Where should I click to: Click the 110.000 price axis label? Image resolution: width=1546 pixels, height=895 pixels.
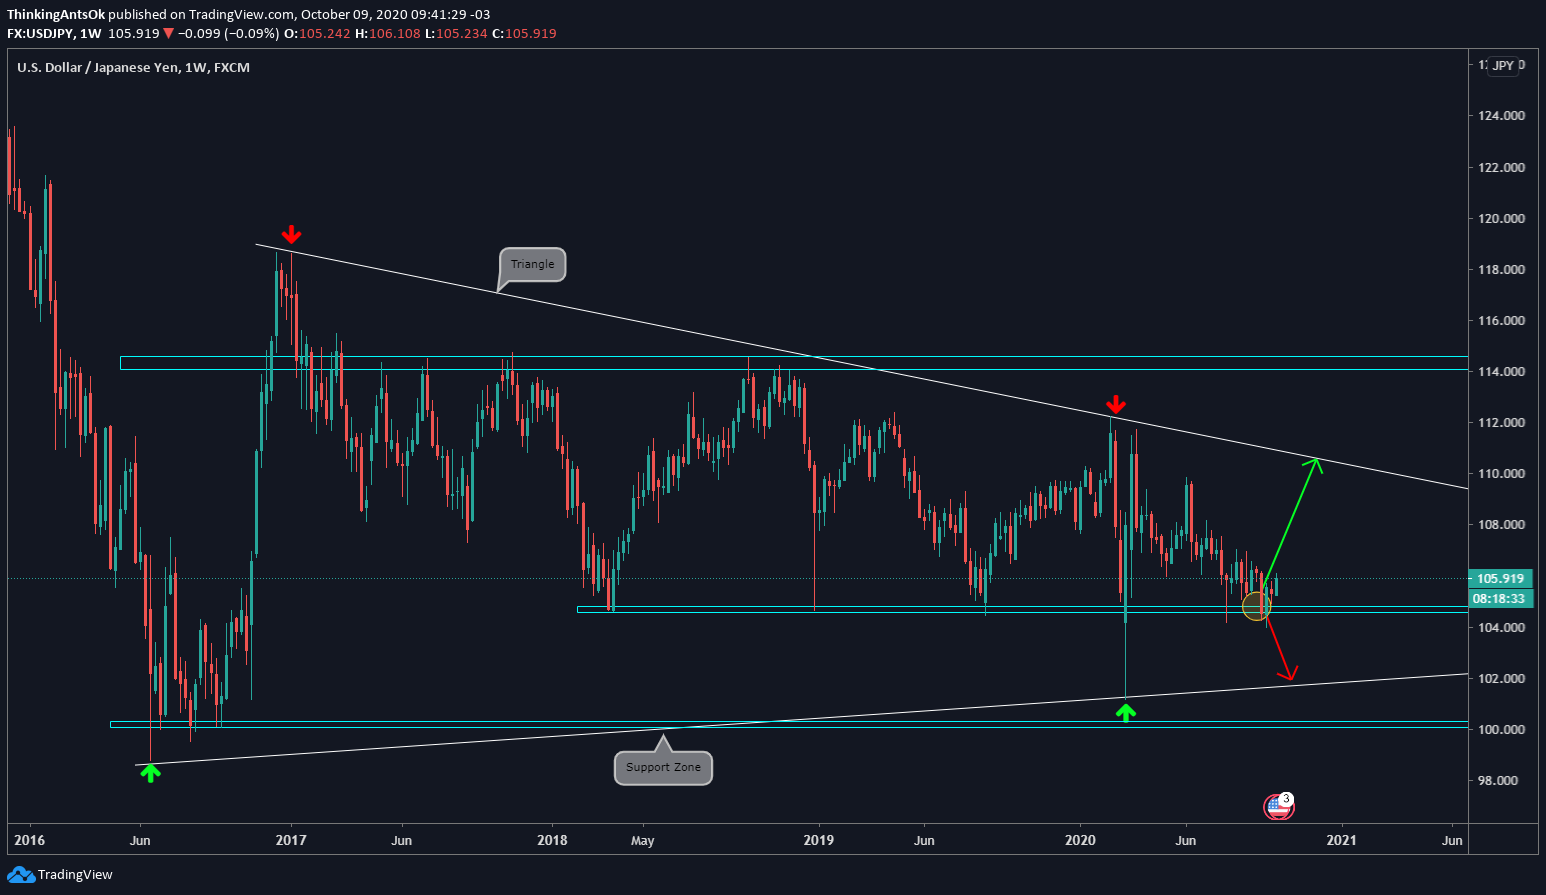tap(1501, 473)
